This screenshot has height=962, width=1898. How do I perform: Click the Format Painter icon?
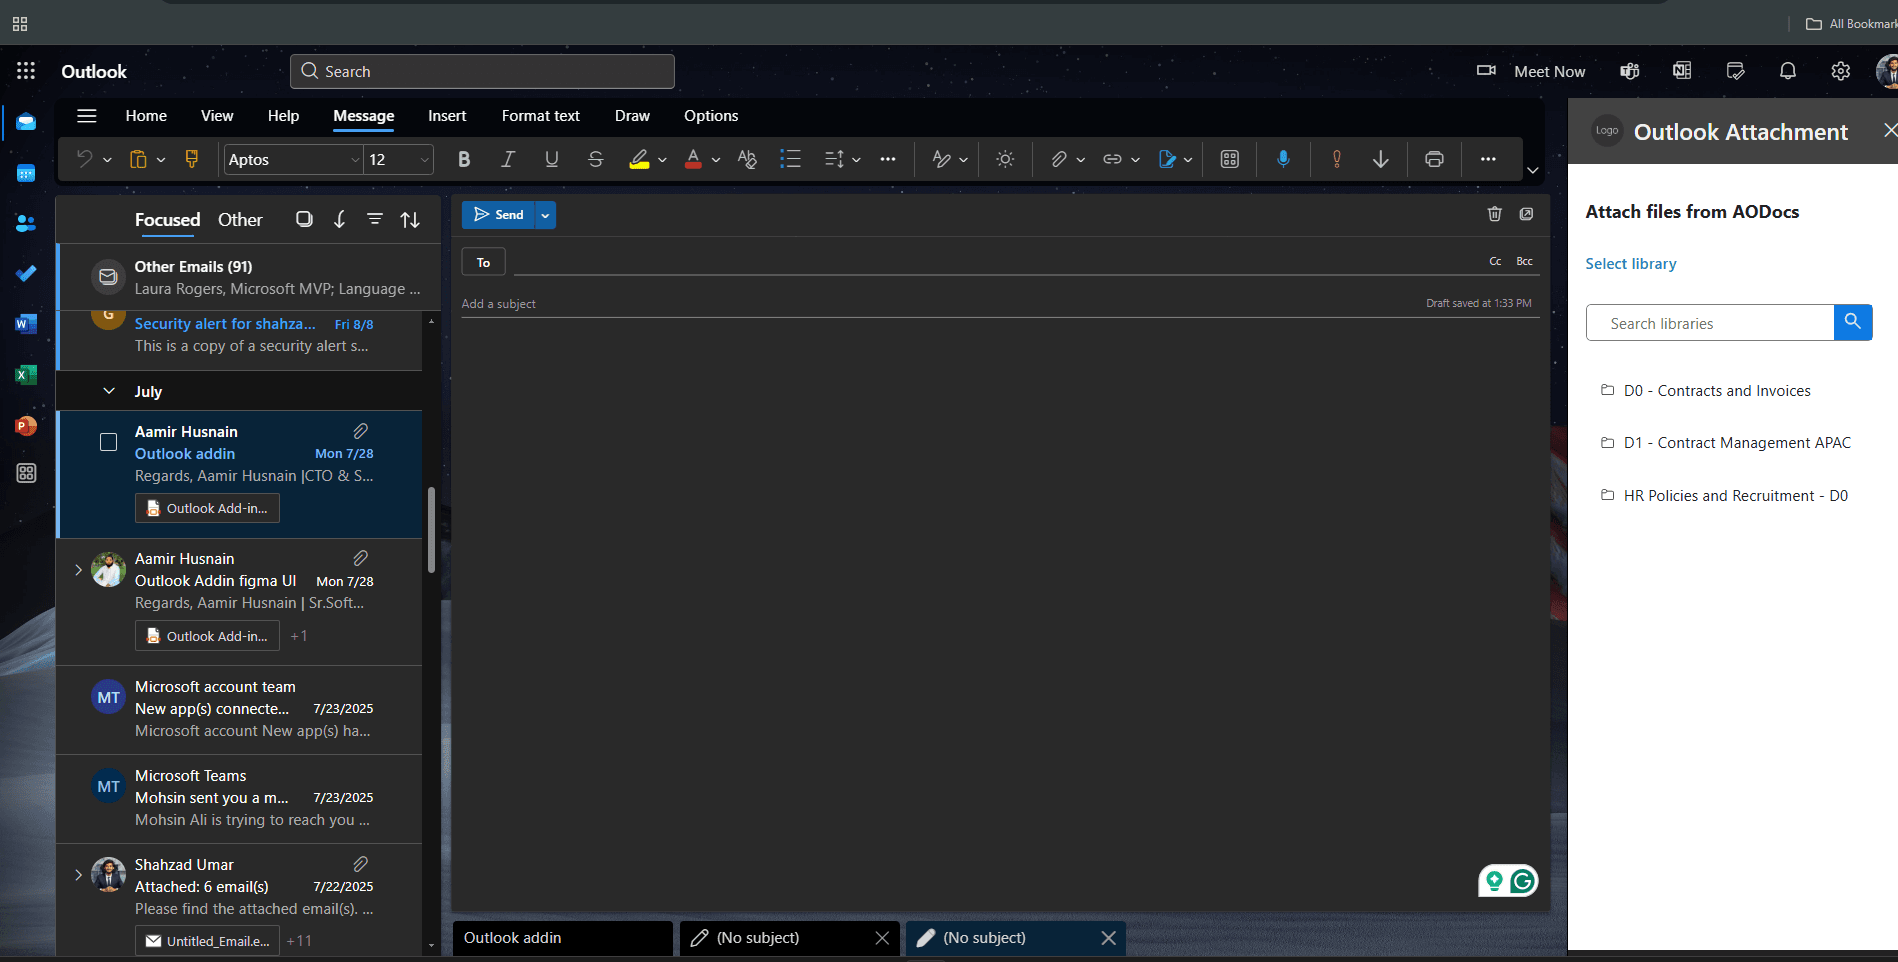(x=192, y=159)
